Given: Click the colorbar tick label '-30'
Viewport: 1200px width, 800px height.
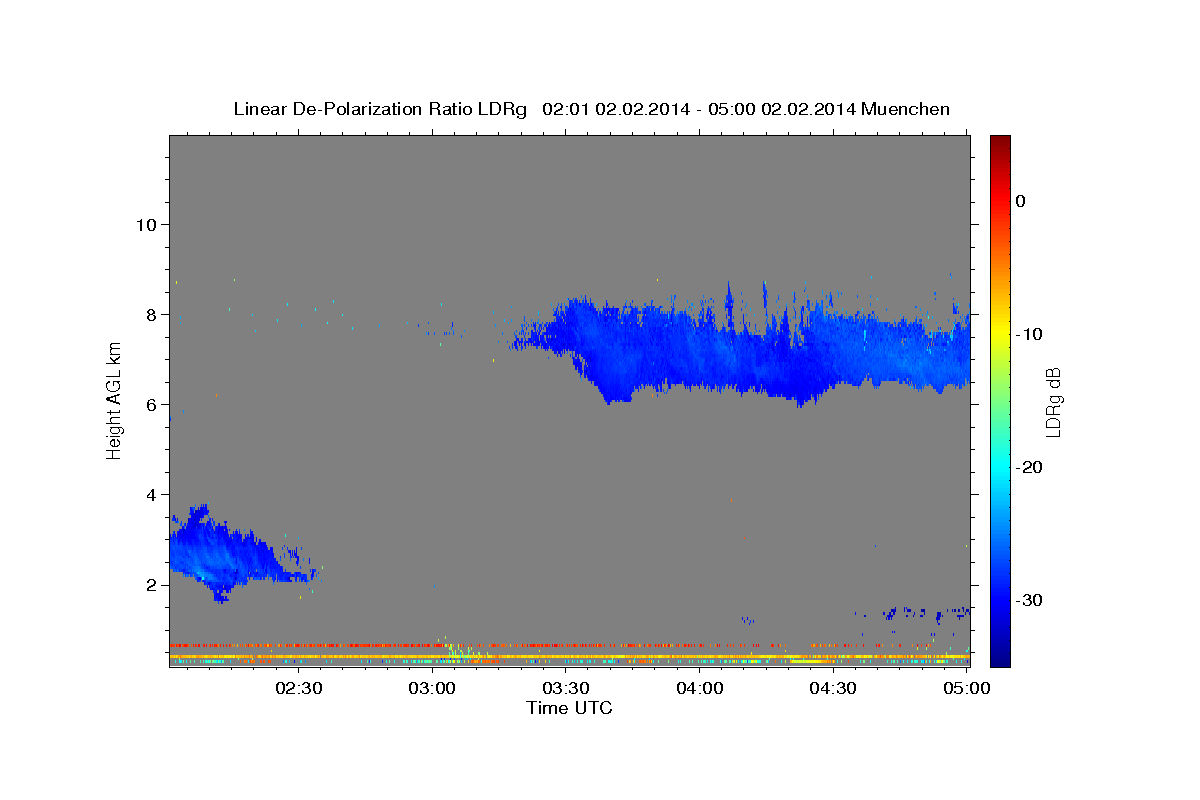Looking at the screenshot, I should (x=1029, y=600).
